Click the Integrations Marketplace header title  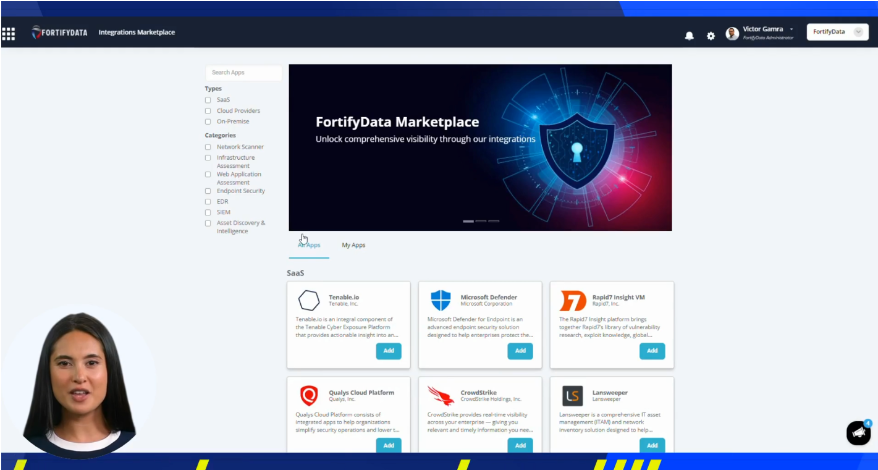(x=137, y=32)
